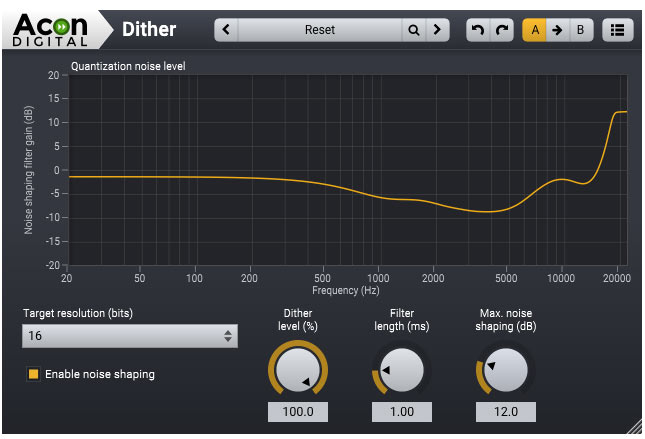The height and width of the screenshot is (439, 645).
Task: Copy settings A to B arrow
Action: click(x=557, y=30)
